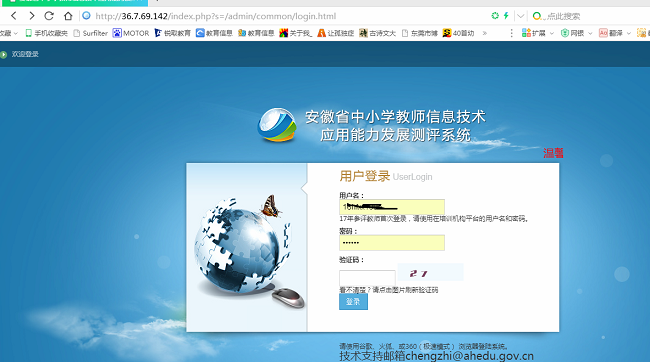650x362 pixels.
Task: Open the browser home page icon
Action: 68,16
